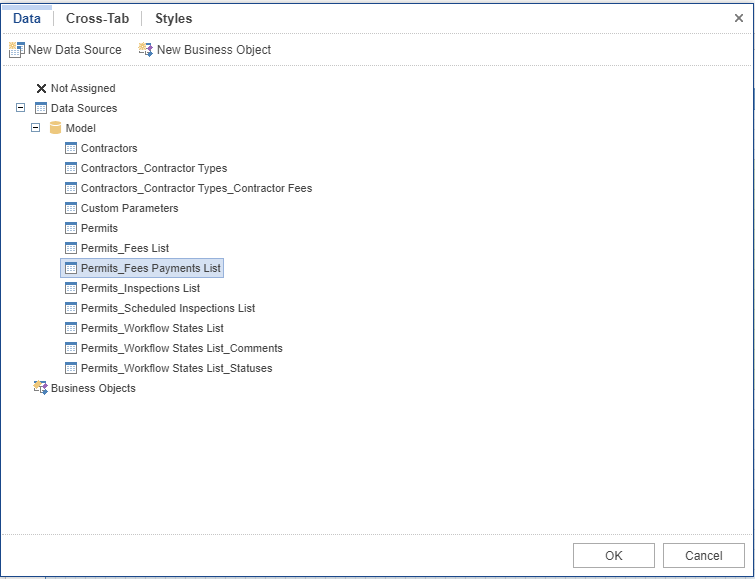
Task: Open the Cross-Tab tab
Action: coord(97,18)
